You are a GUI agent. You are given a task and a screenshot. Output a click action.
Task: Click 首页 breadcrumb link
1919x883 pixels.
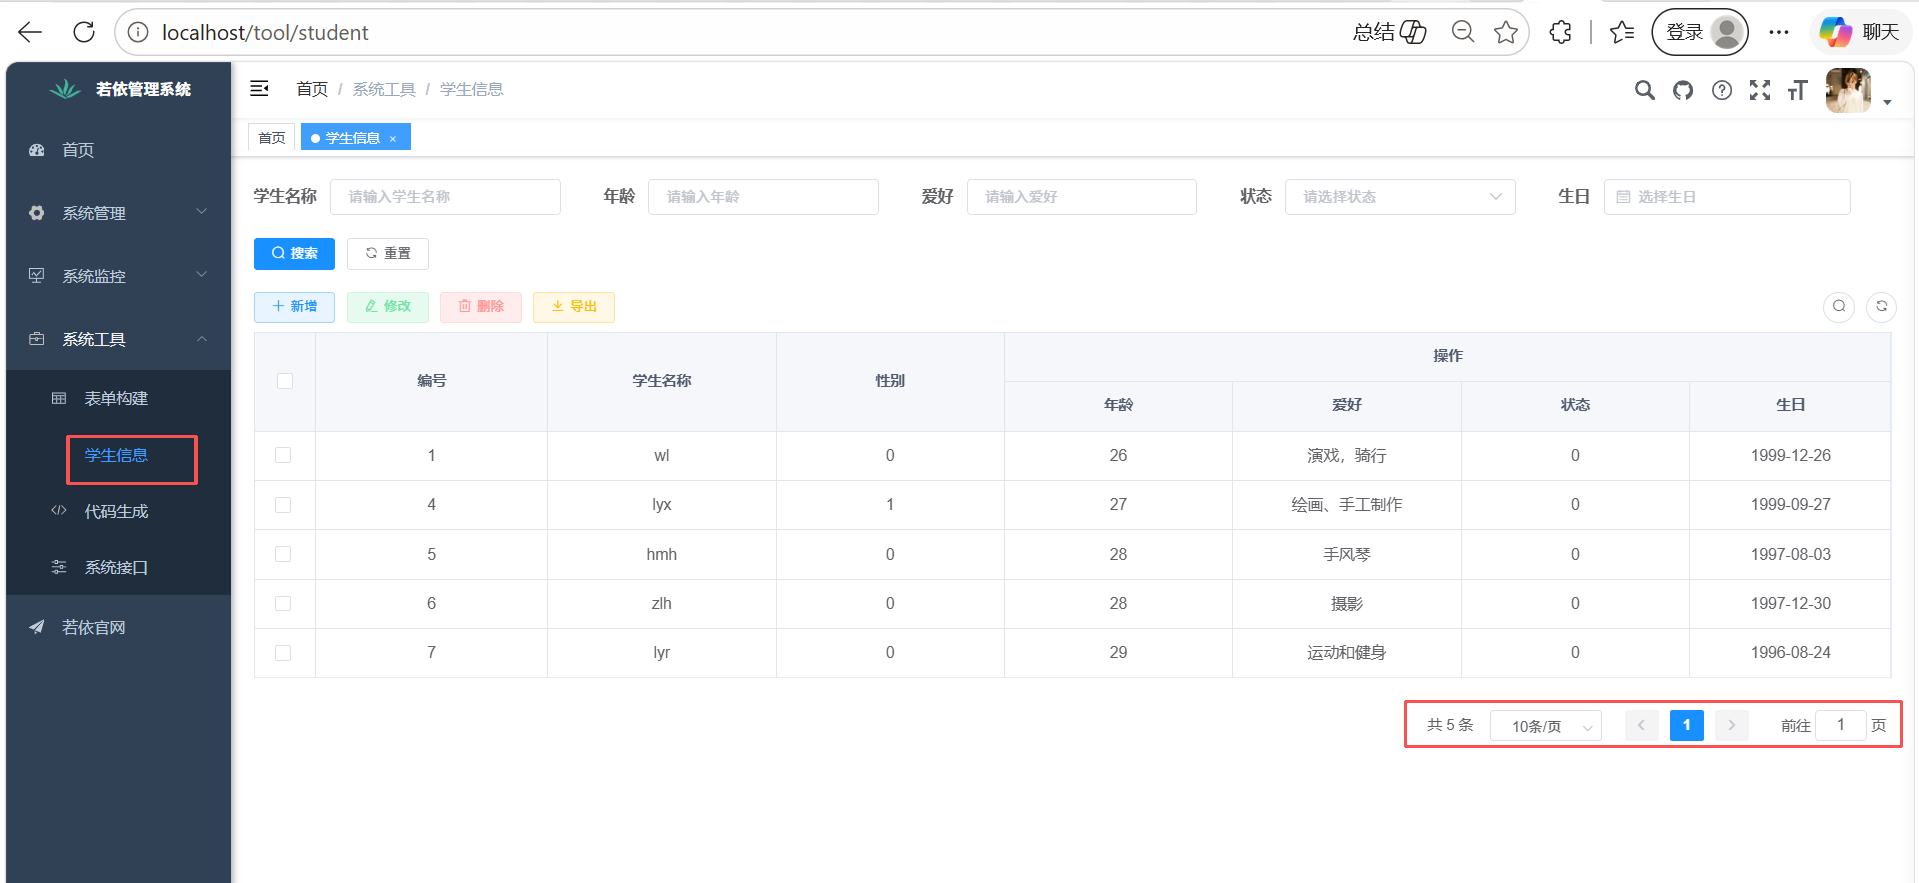tap(312, 89)
